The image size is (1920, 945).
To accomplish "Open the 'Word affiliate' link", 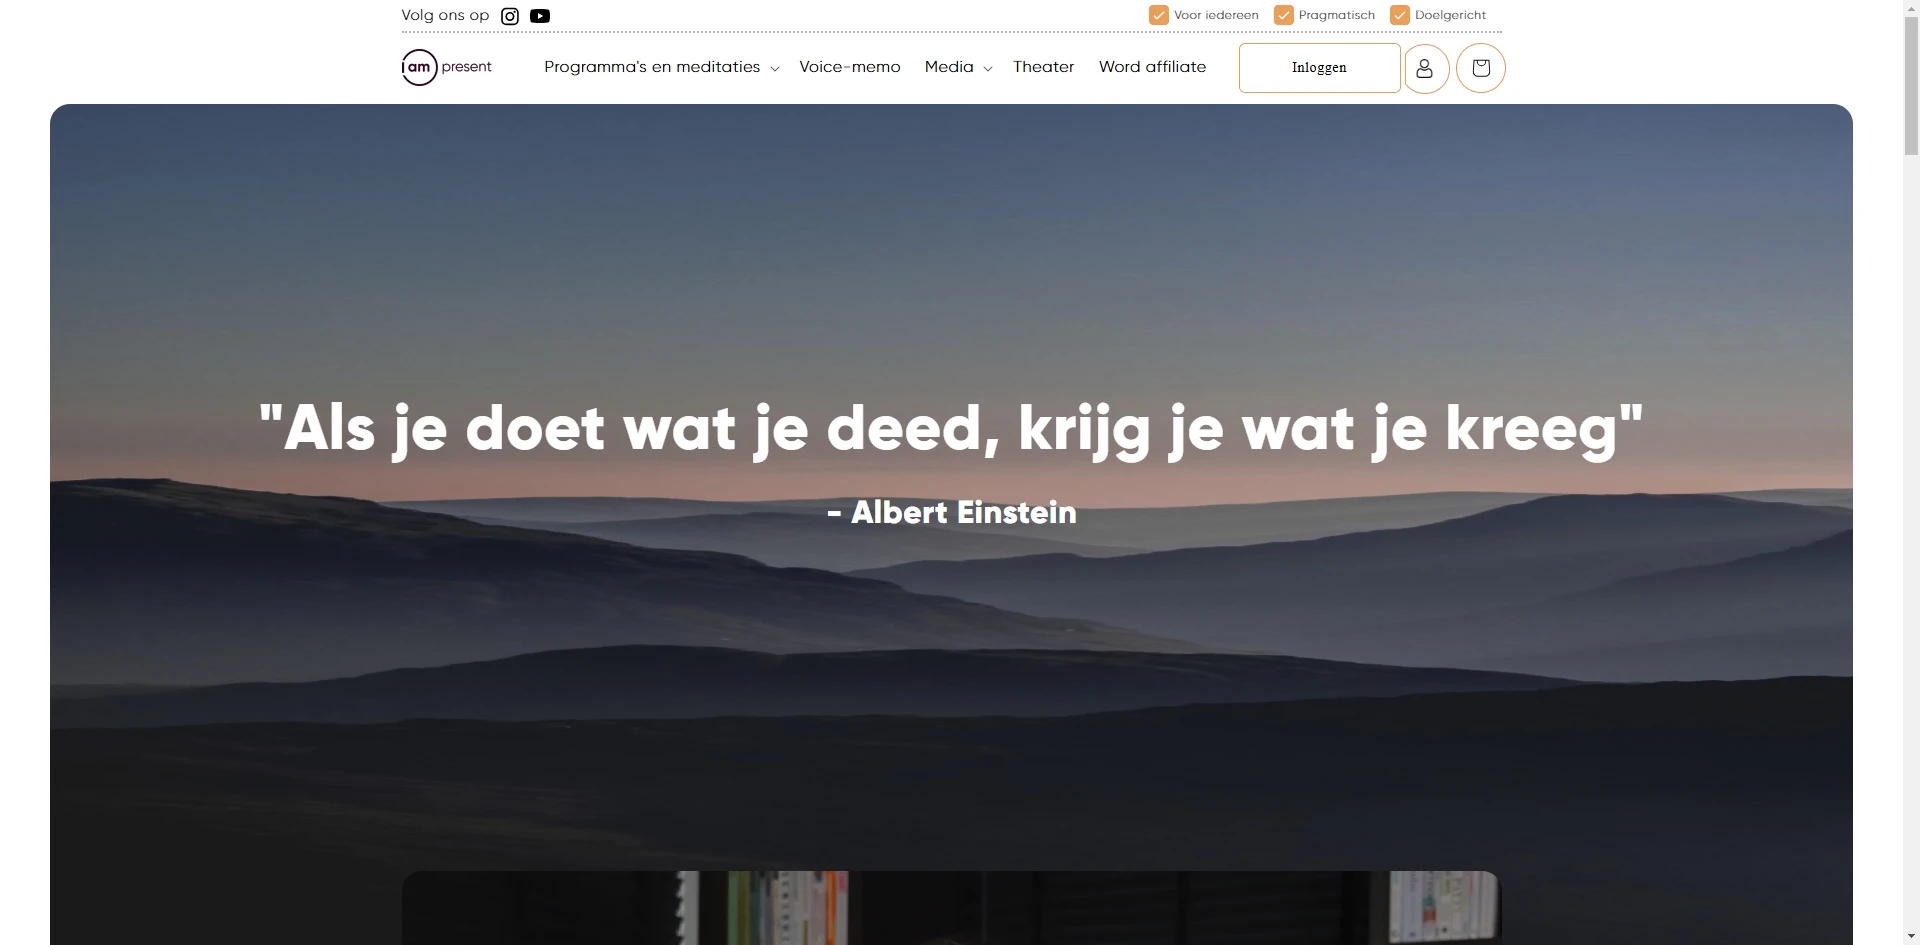I will coord(1152,67).
